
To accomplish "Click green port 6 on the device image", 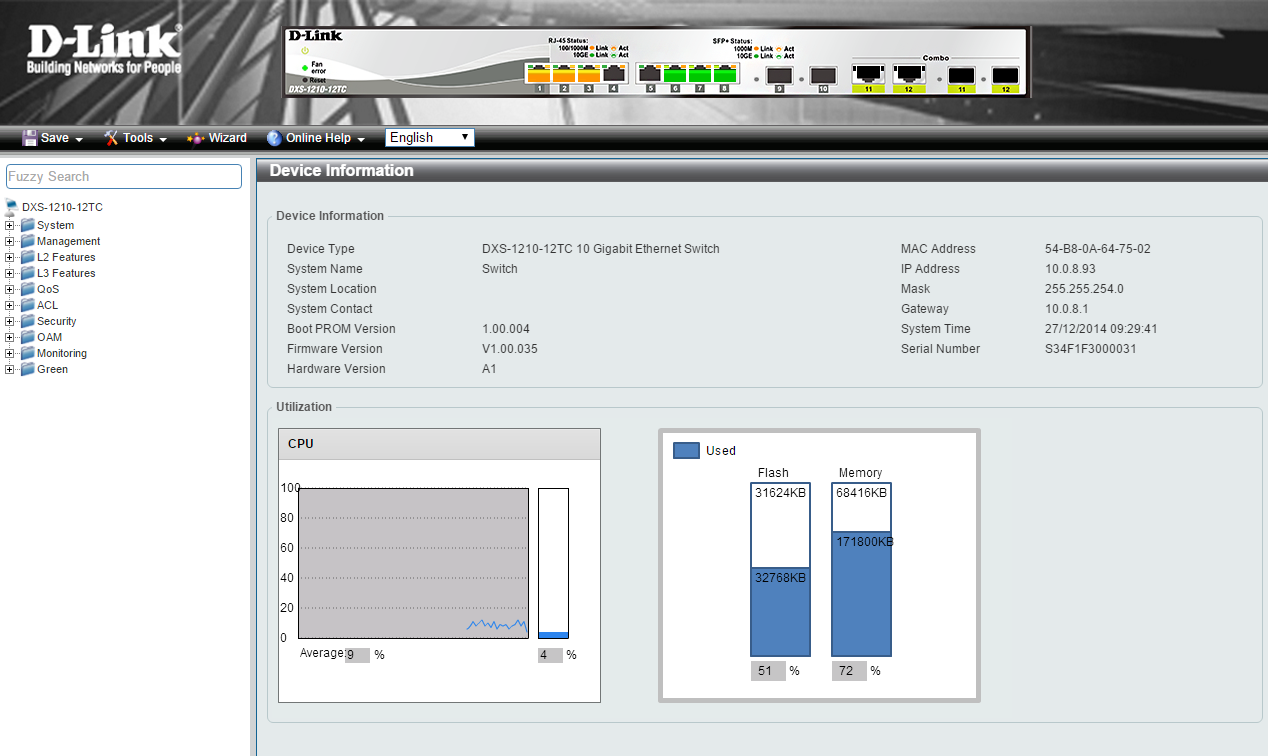I will coord(675,73).
